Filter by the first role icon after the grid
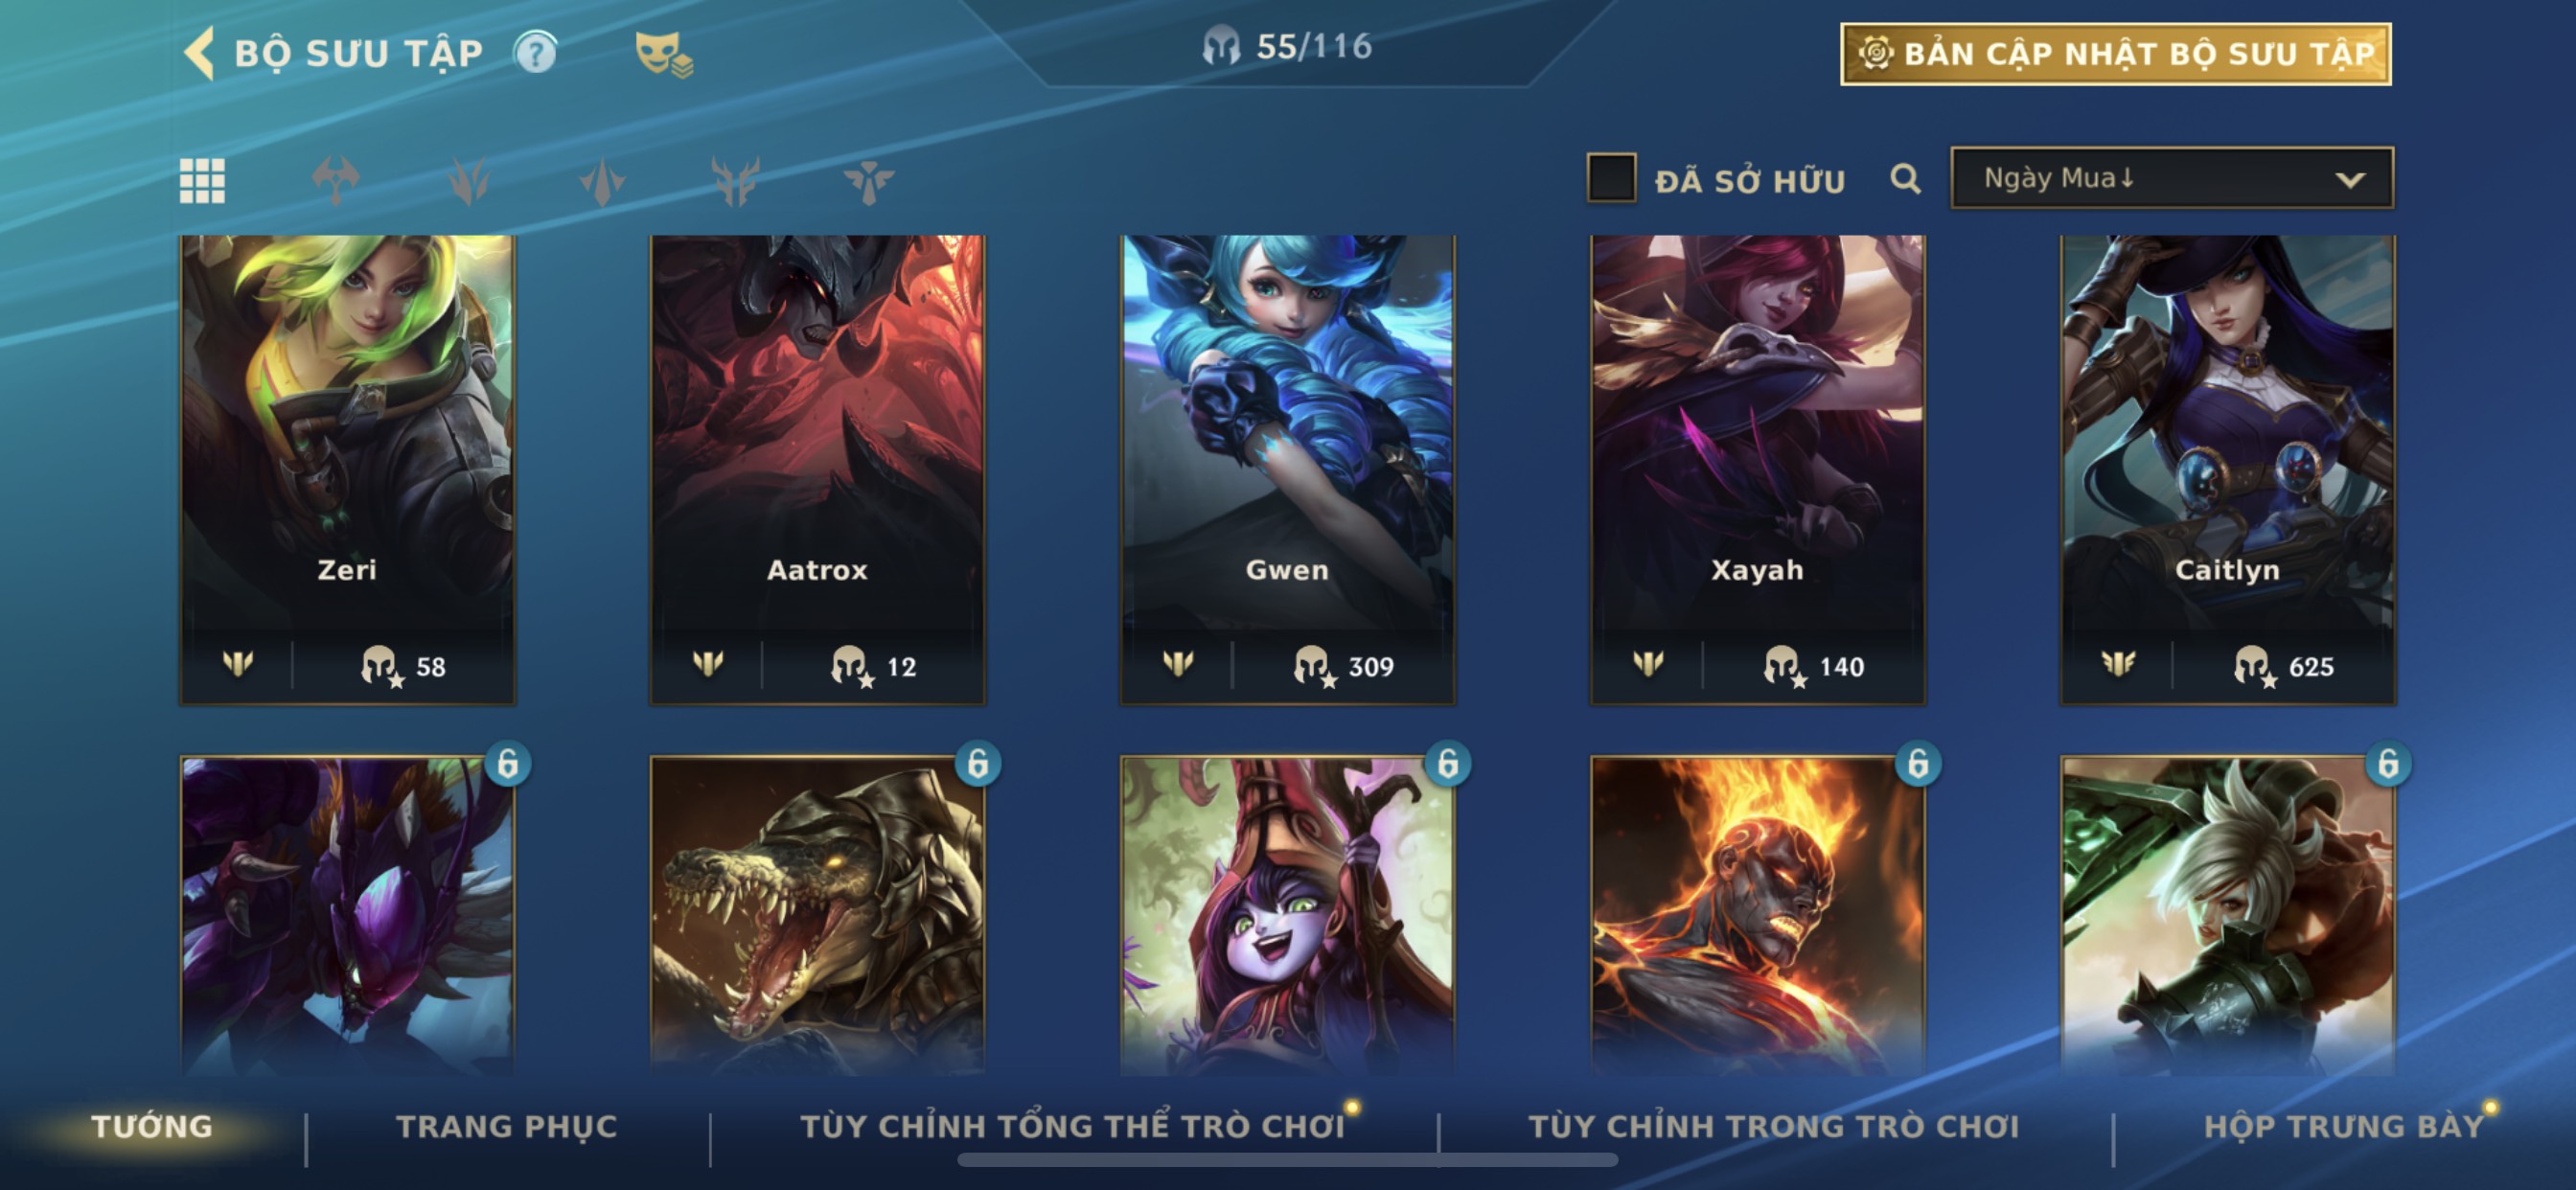 (x=336, y=181)
